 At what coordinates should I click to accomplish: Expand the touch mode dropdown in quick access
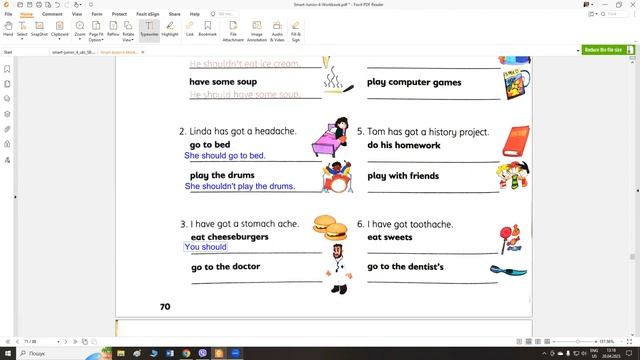81,4
